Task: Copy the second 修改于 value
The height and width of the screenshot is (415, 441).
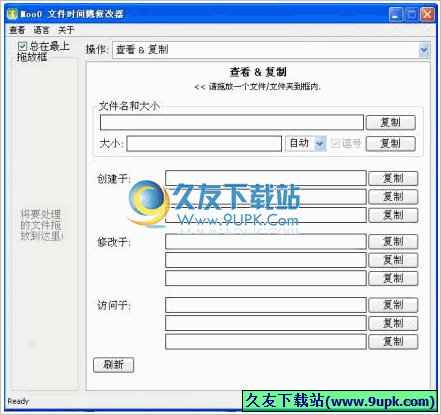Action: tap(393, 260)
